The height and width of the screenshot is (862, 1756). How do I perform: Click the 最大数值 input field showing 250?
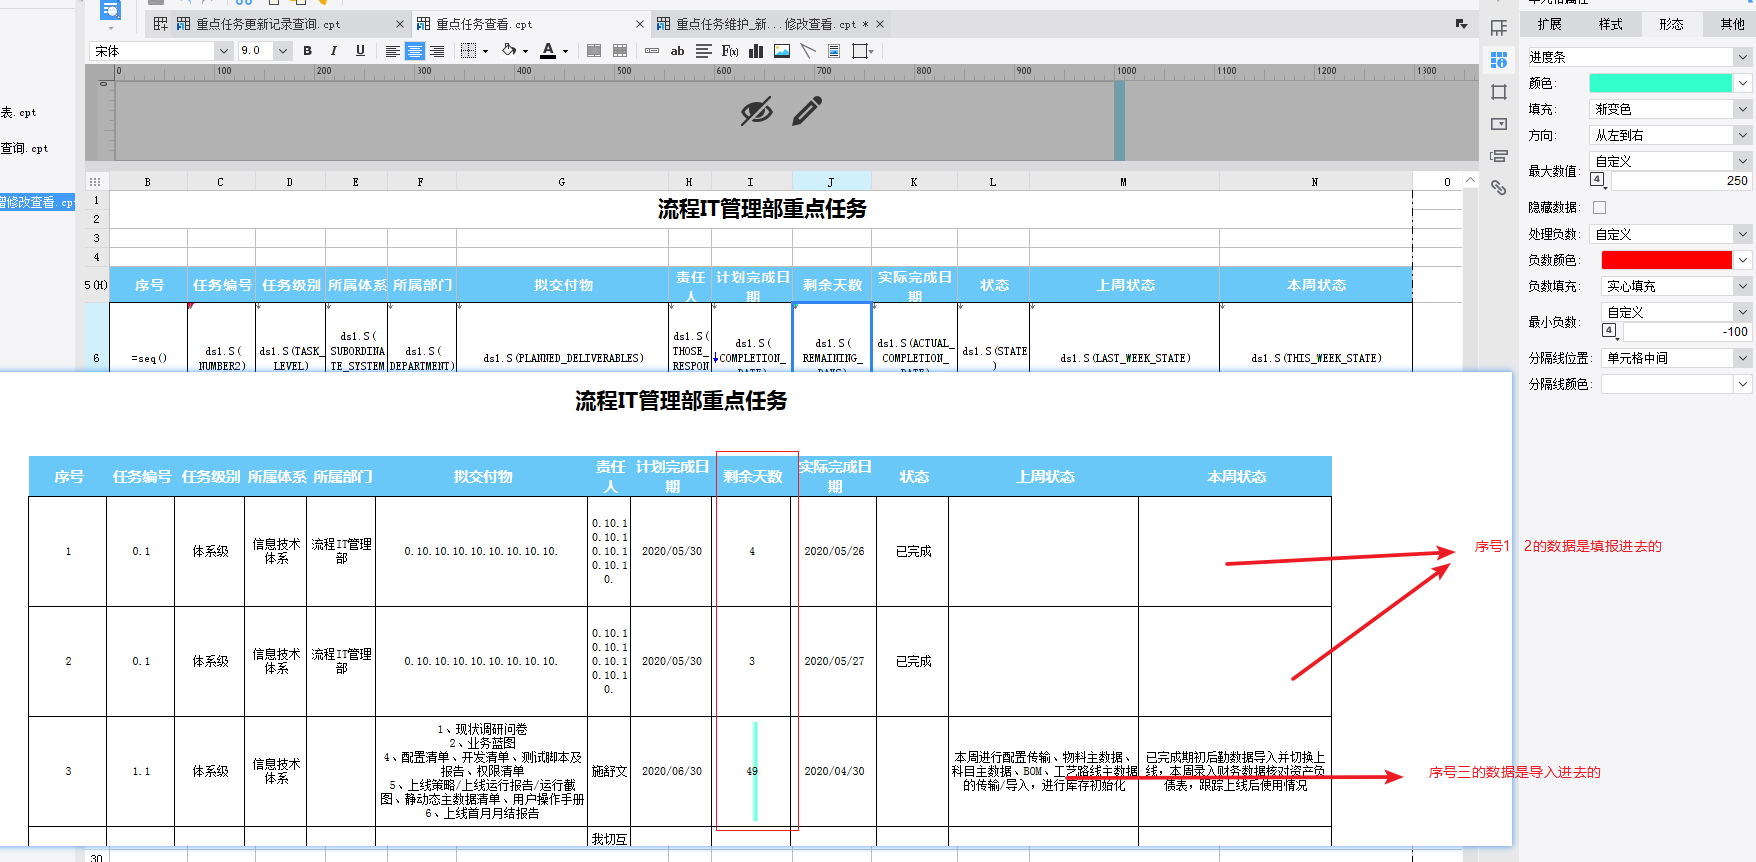tap(1680, 181)
